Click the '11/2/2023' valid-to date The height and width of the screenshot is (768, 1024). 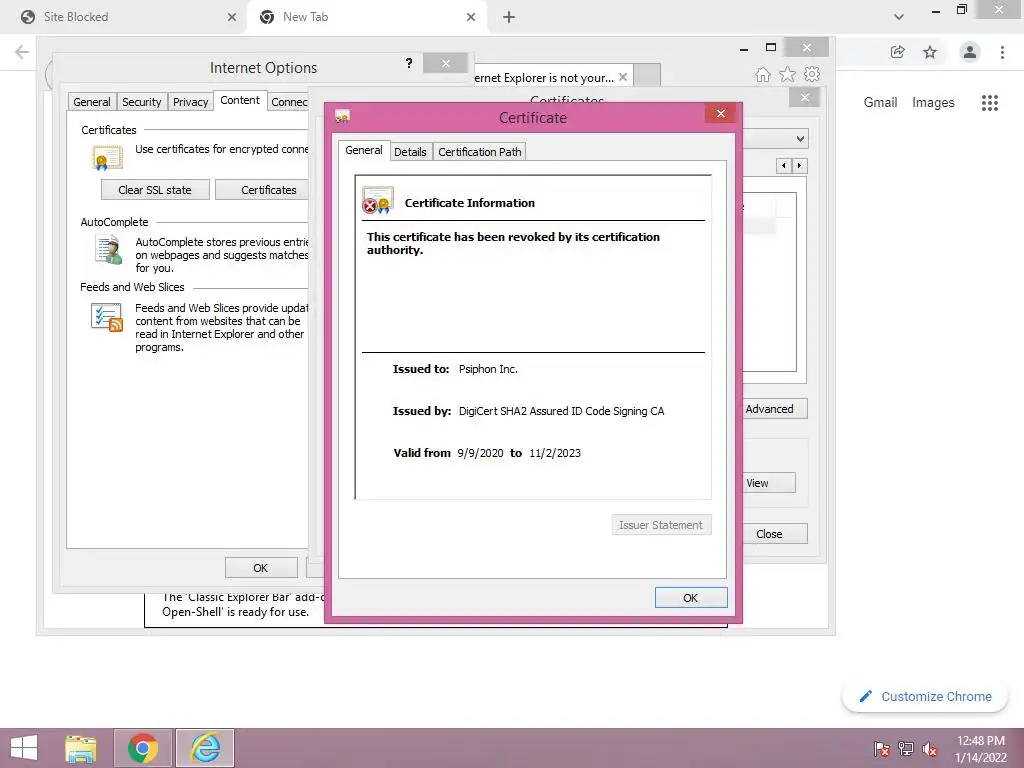point(554,453)
